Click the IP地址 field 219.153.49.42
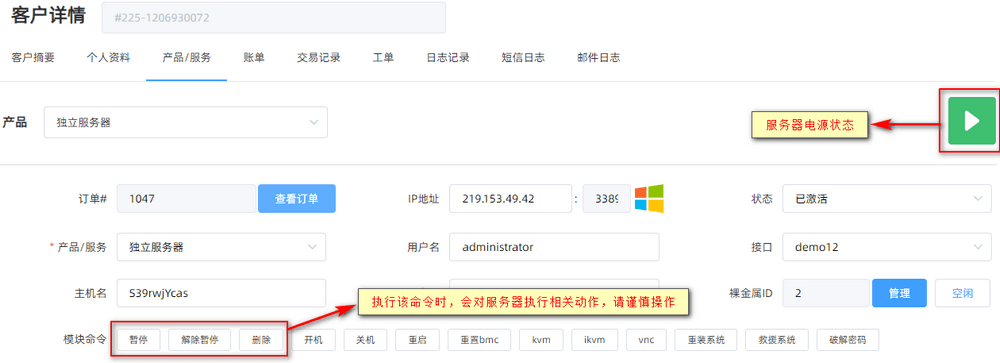 point(510,199)
